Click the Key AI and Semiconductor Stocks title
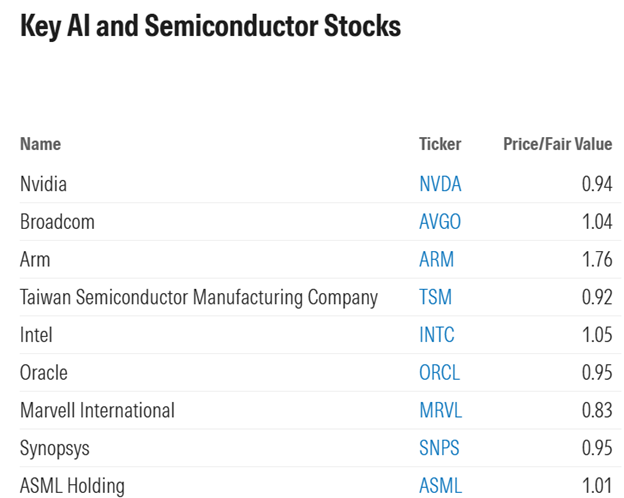624x498 pixels. 210,27
